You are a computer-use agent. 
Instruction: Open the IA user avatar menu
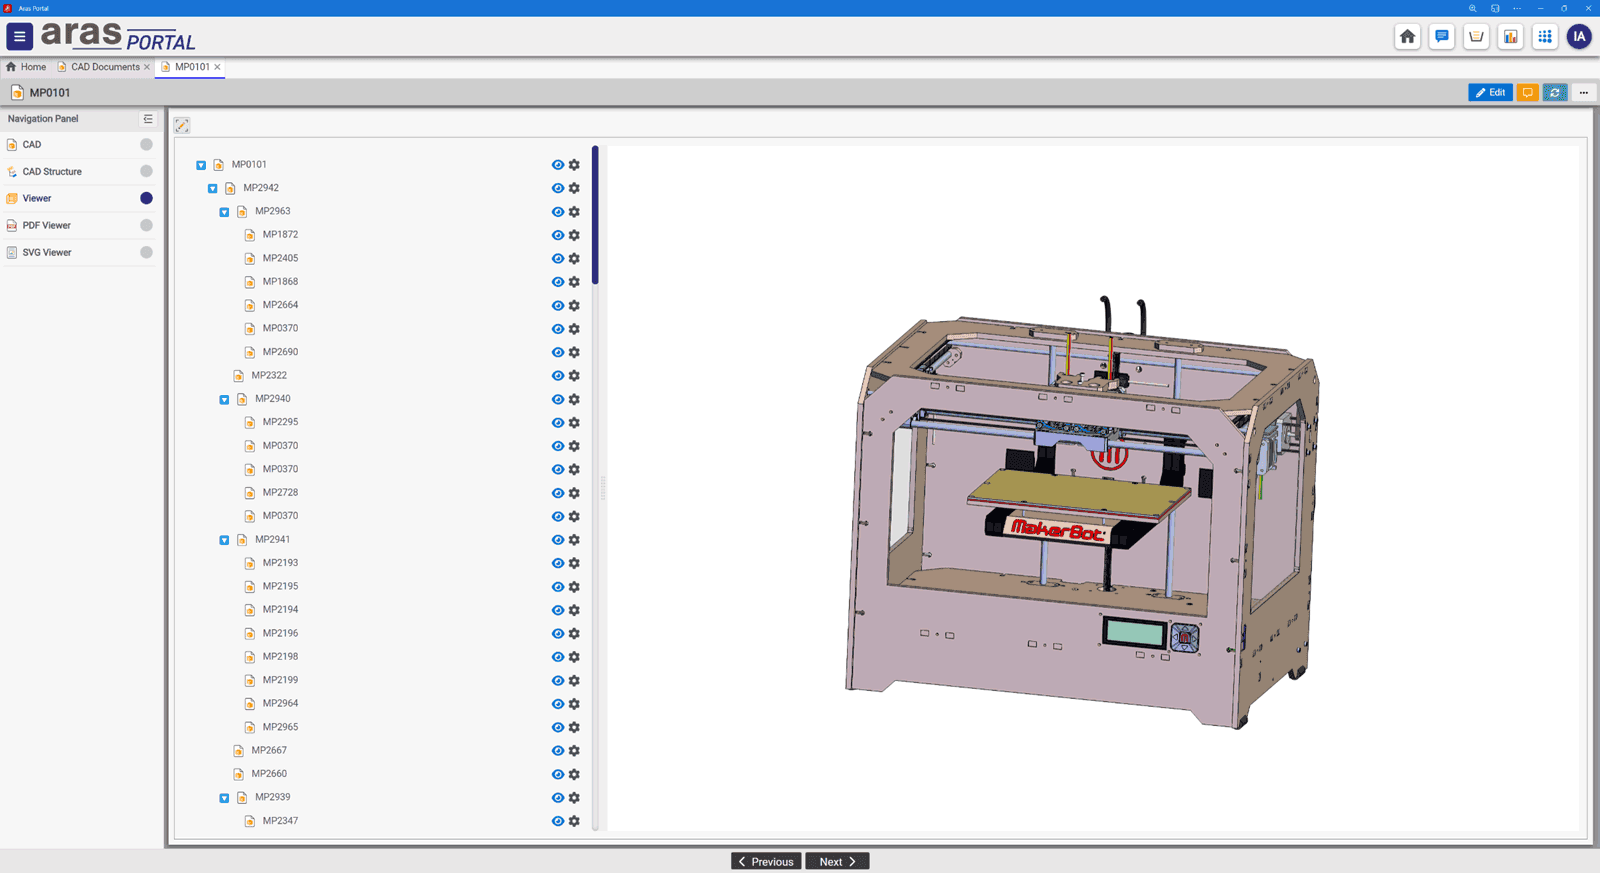click(1579, 37)
